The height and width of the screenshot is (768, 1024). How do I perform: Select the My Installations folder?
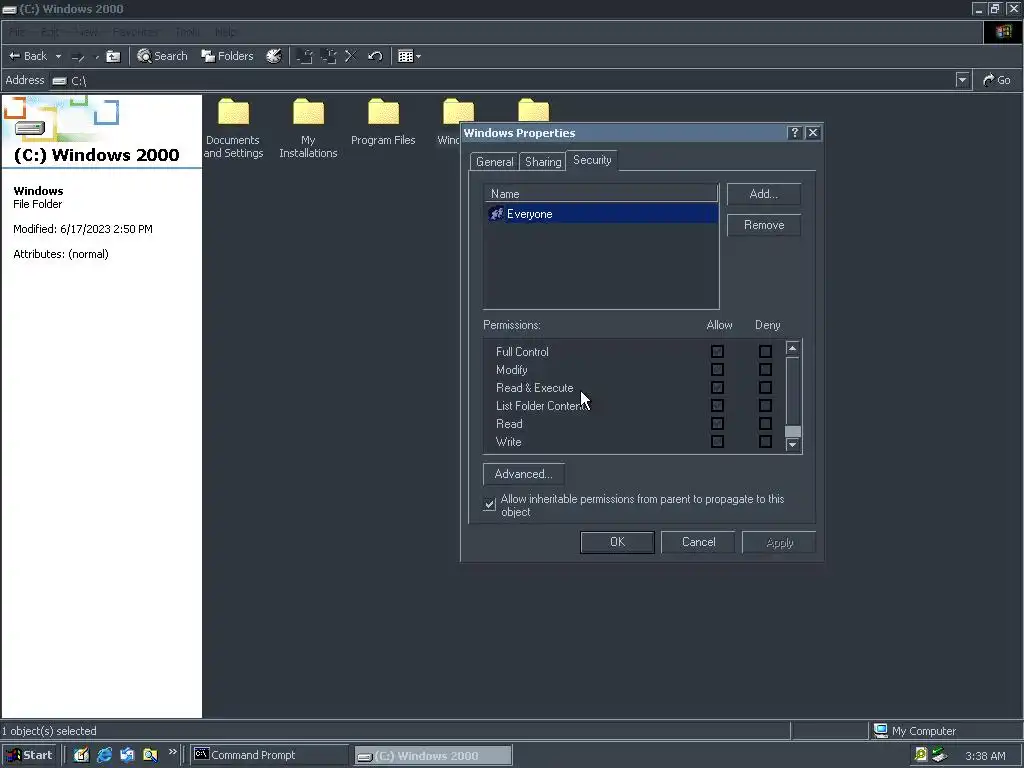[x=308, y=129]
